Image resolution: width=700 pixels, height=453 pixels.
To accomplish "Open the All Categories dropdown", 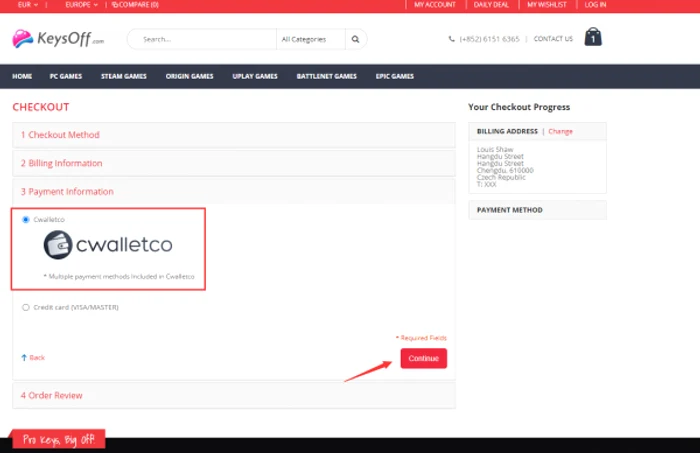I will (311, 39).
